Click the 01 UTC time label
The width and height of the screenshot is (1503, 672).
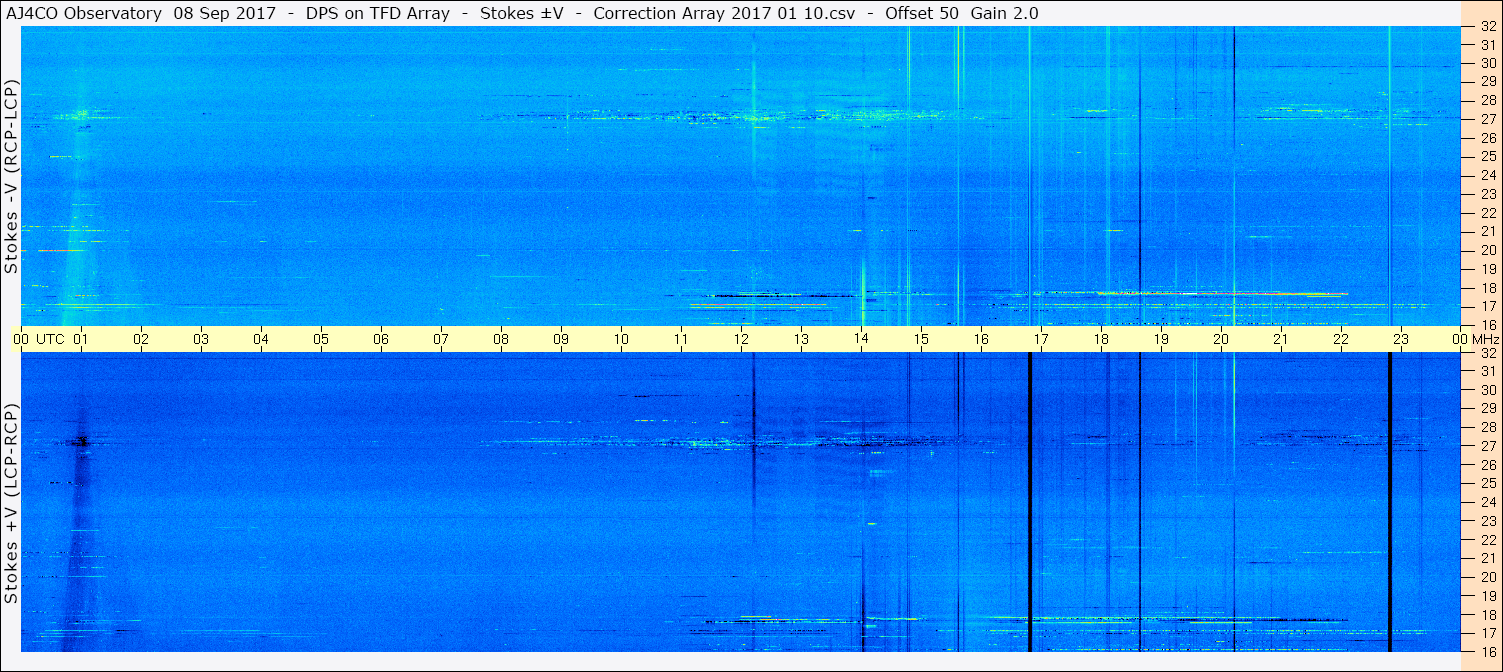click(81, 339)
